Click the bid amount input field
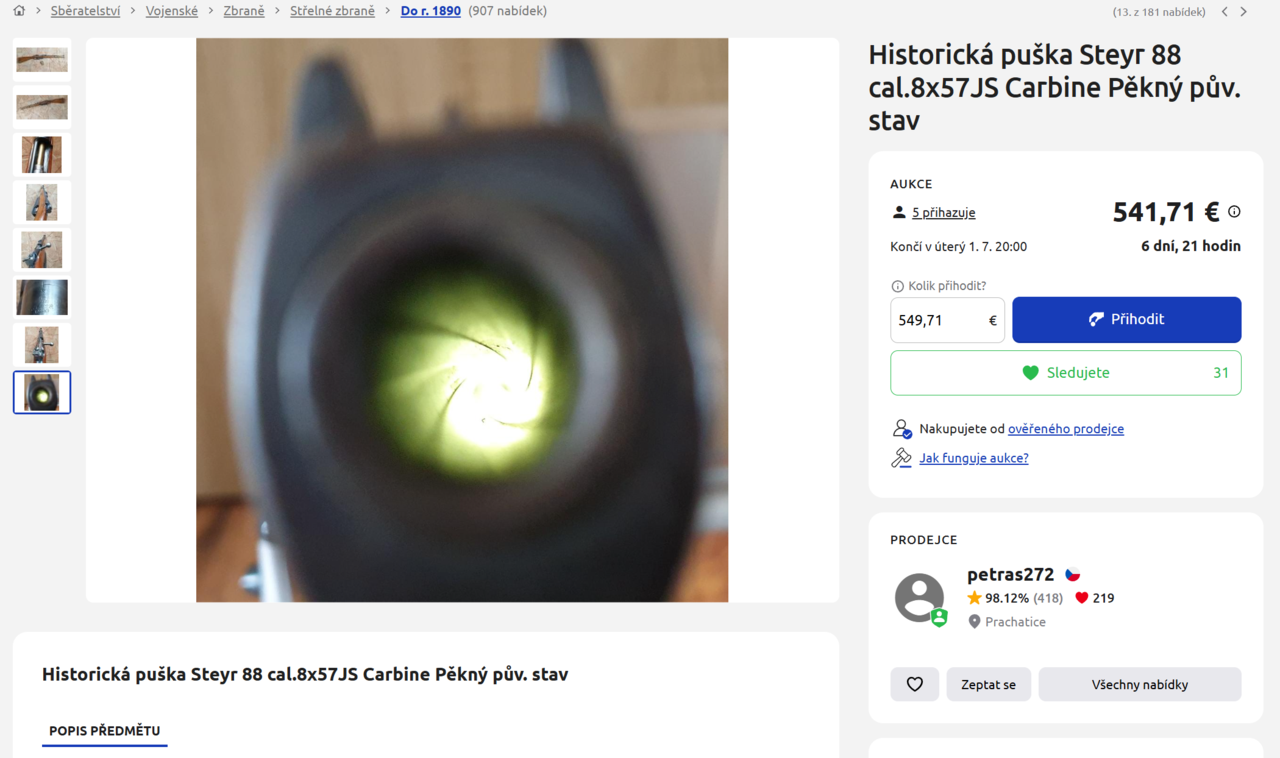Screen dimensions: 1280x758 (x=947, y=320)
